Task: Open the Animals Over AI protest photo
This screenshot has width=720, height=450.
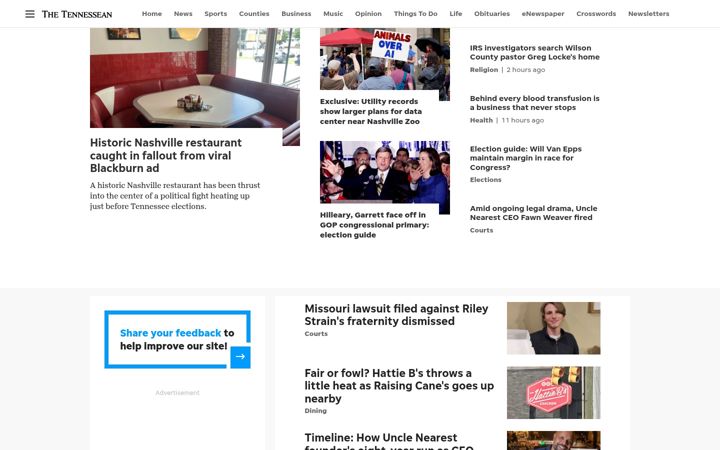Action: point(385,59)
